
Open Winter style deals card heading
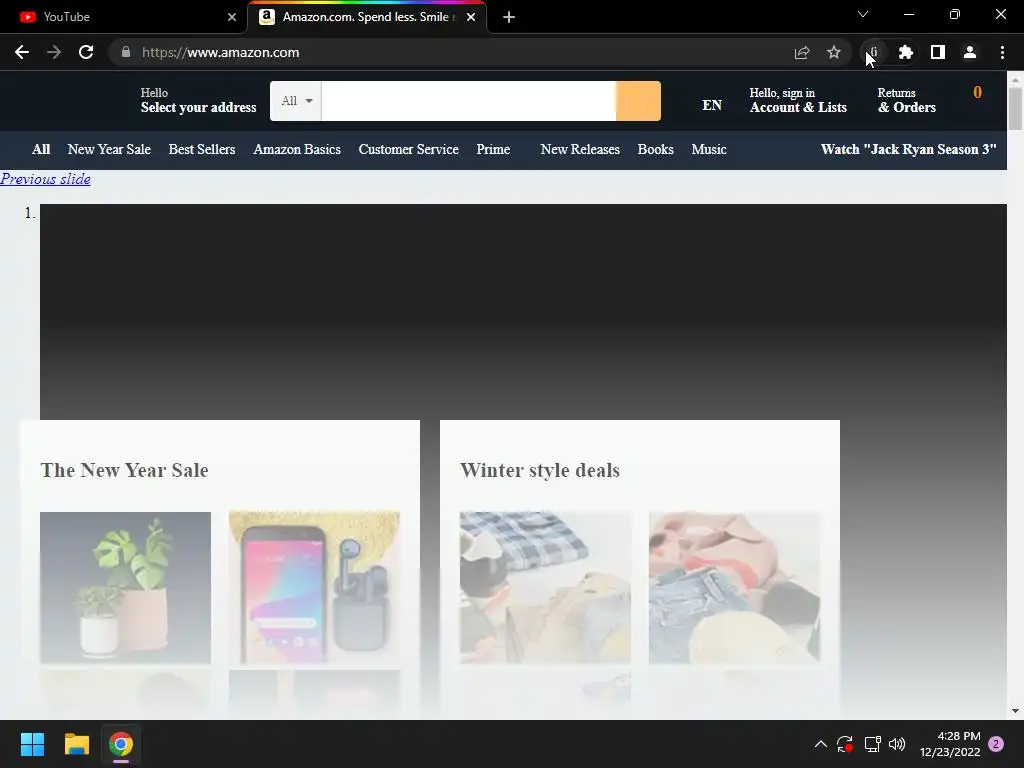pos(540,470)
